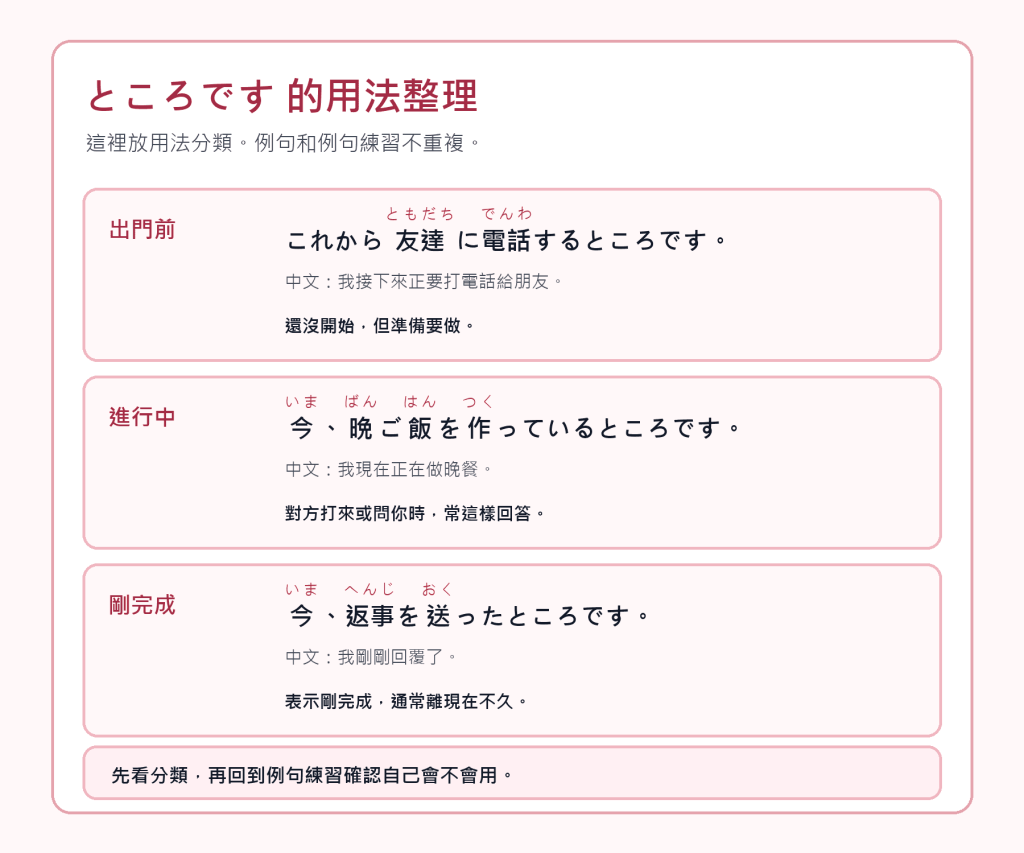Click the footer tip 先看分類，再回到例句練習

pyautogui.click(x=312, y=775)
